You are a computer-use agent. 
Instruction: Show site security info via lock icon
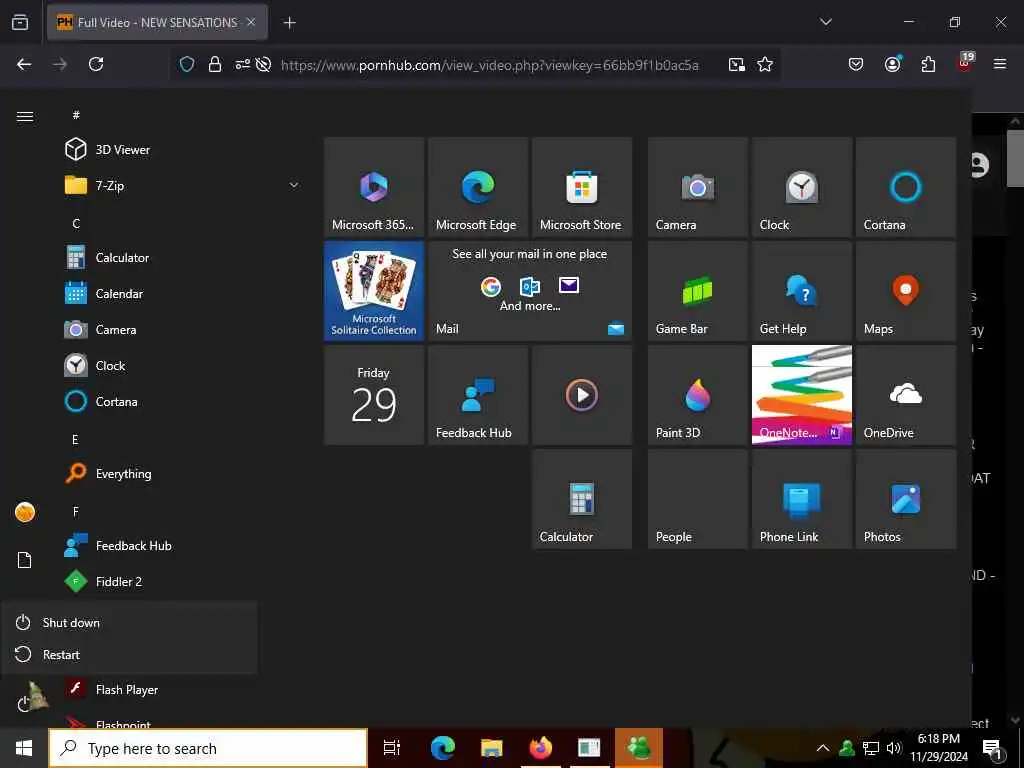214,64
